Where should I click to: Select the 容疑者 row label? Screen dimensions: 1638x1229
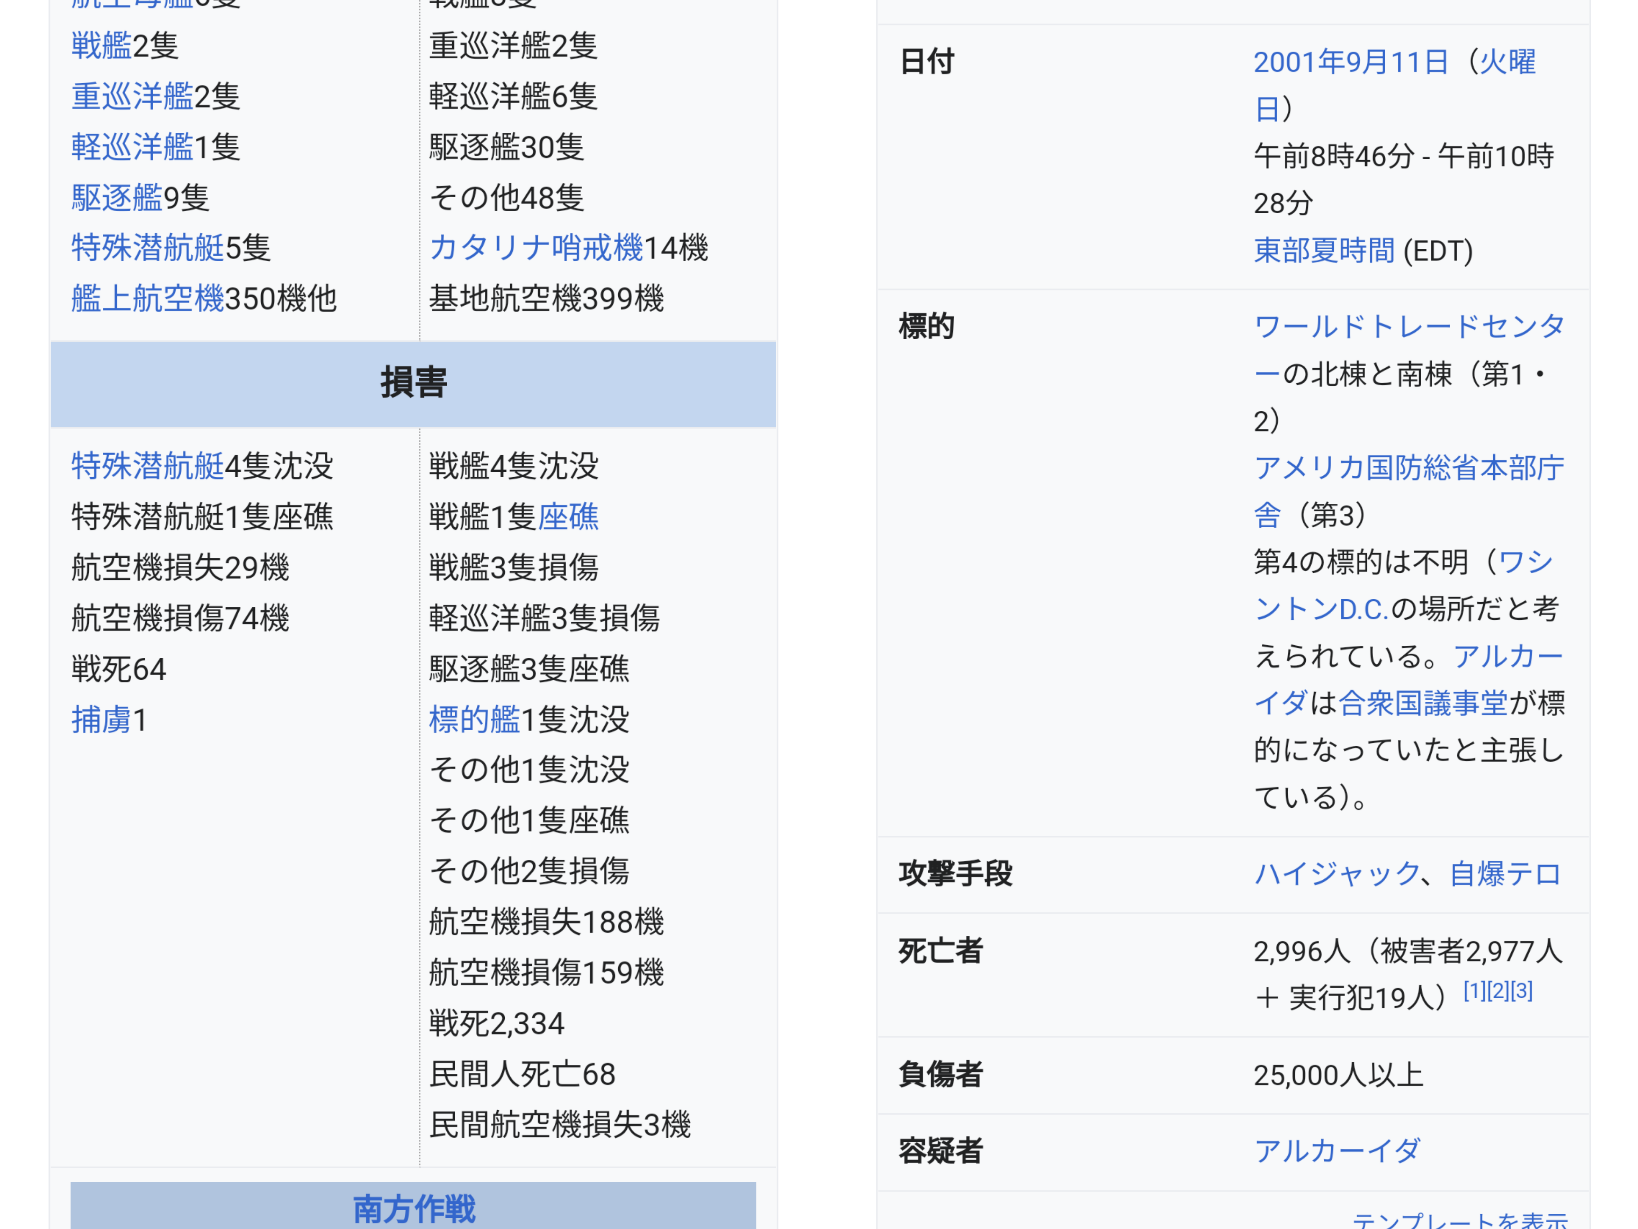tap(941, 1151)
